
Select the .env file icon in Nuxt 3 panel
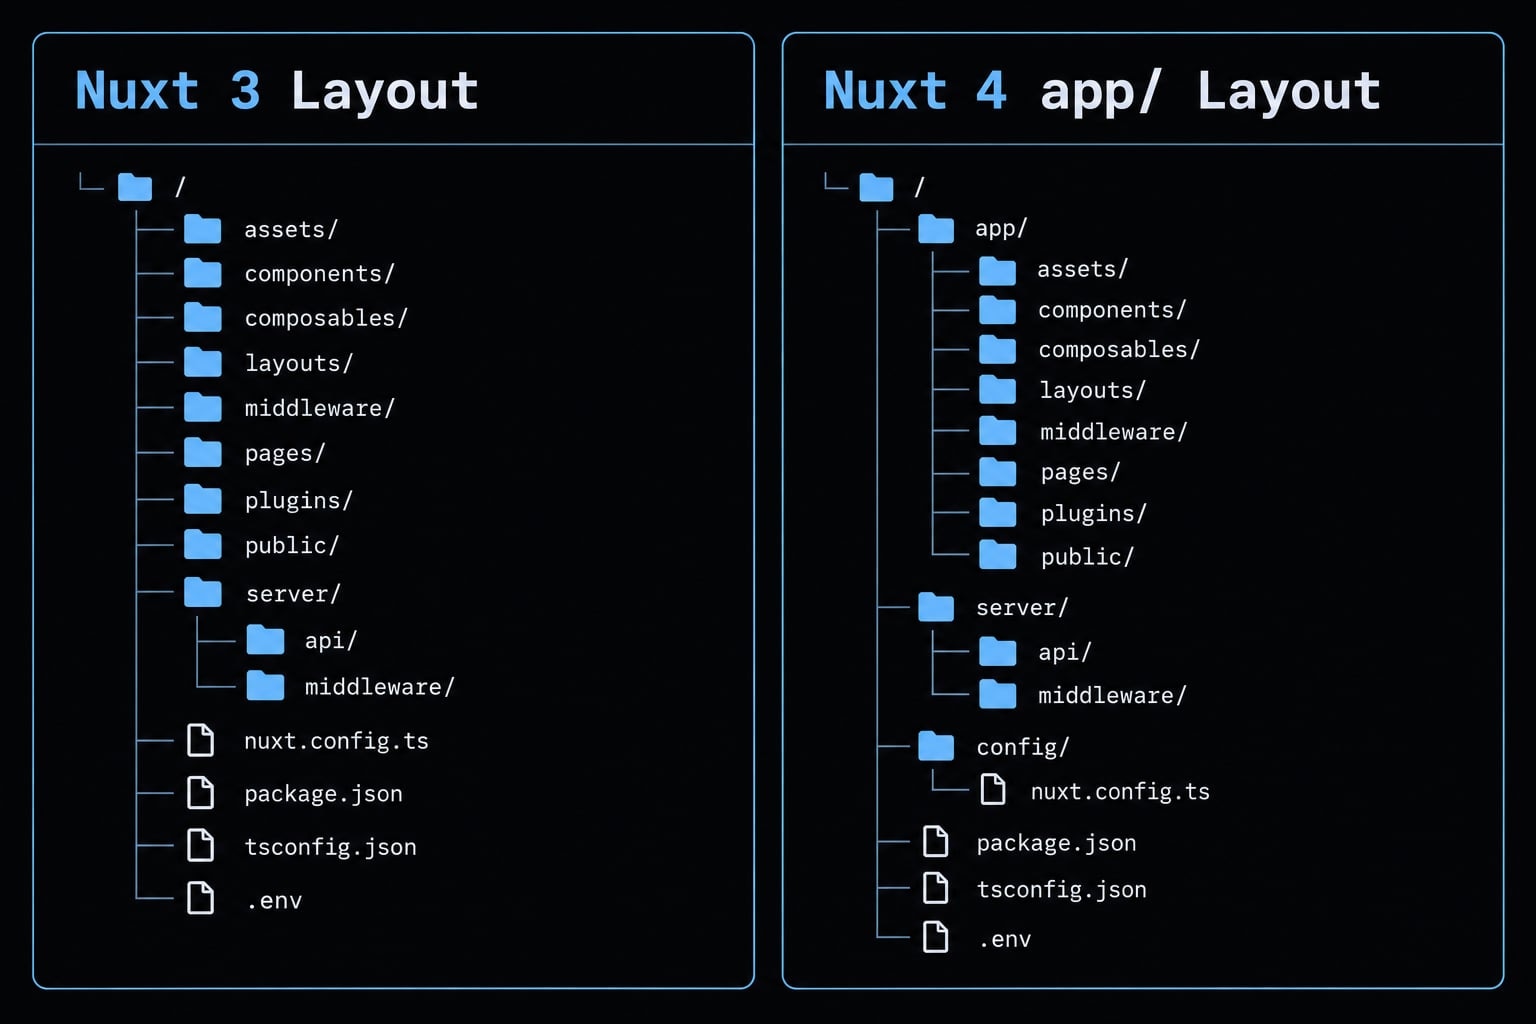(201, 898)
